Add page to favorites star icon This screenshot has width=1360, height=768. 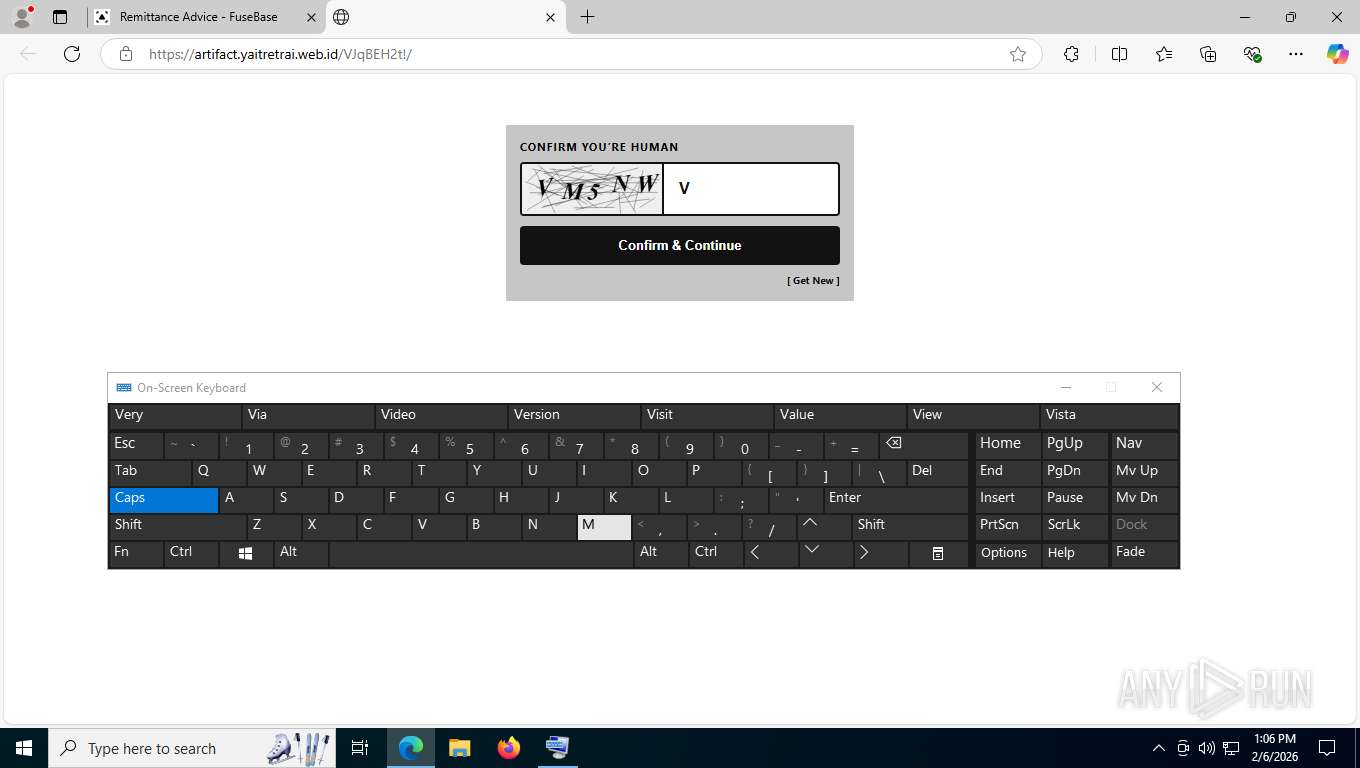[1018, 54]
